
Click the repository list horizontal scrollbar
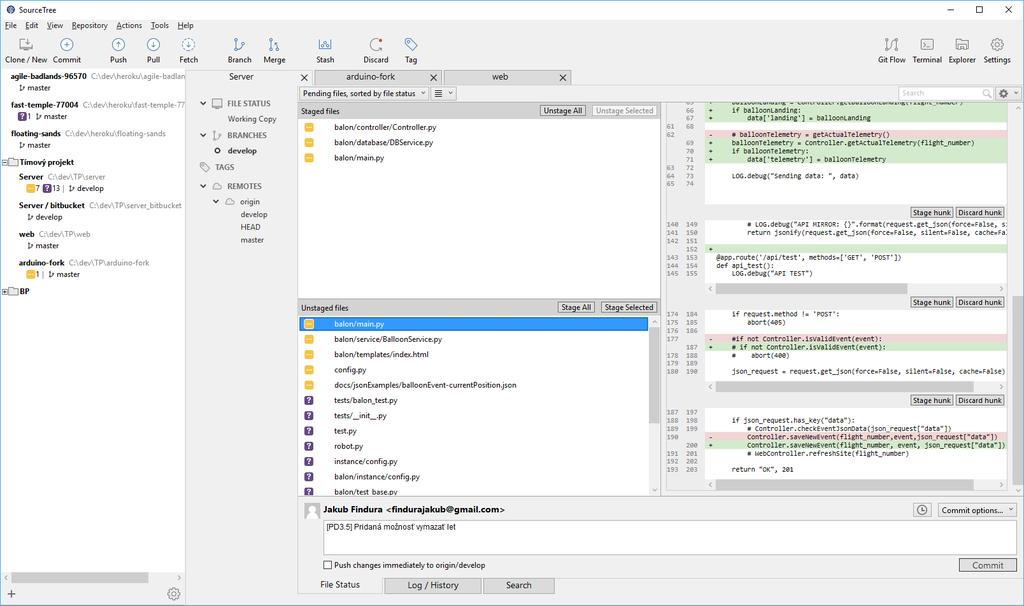coord(80,578)
